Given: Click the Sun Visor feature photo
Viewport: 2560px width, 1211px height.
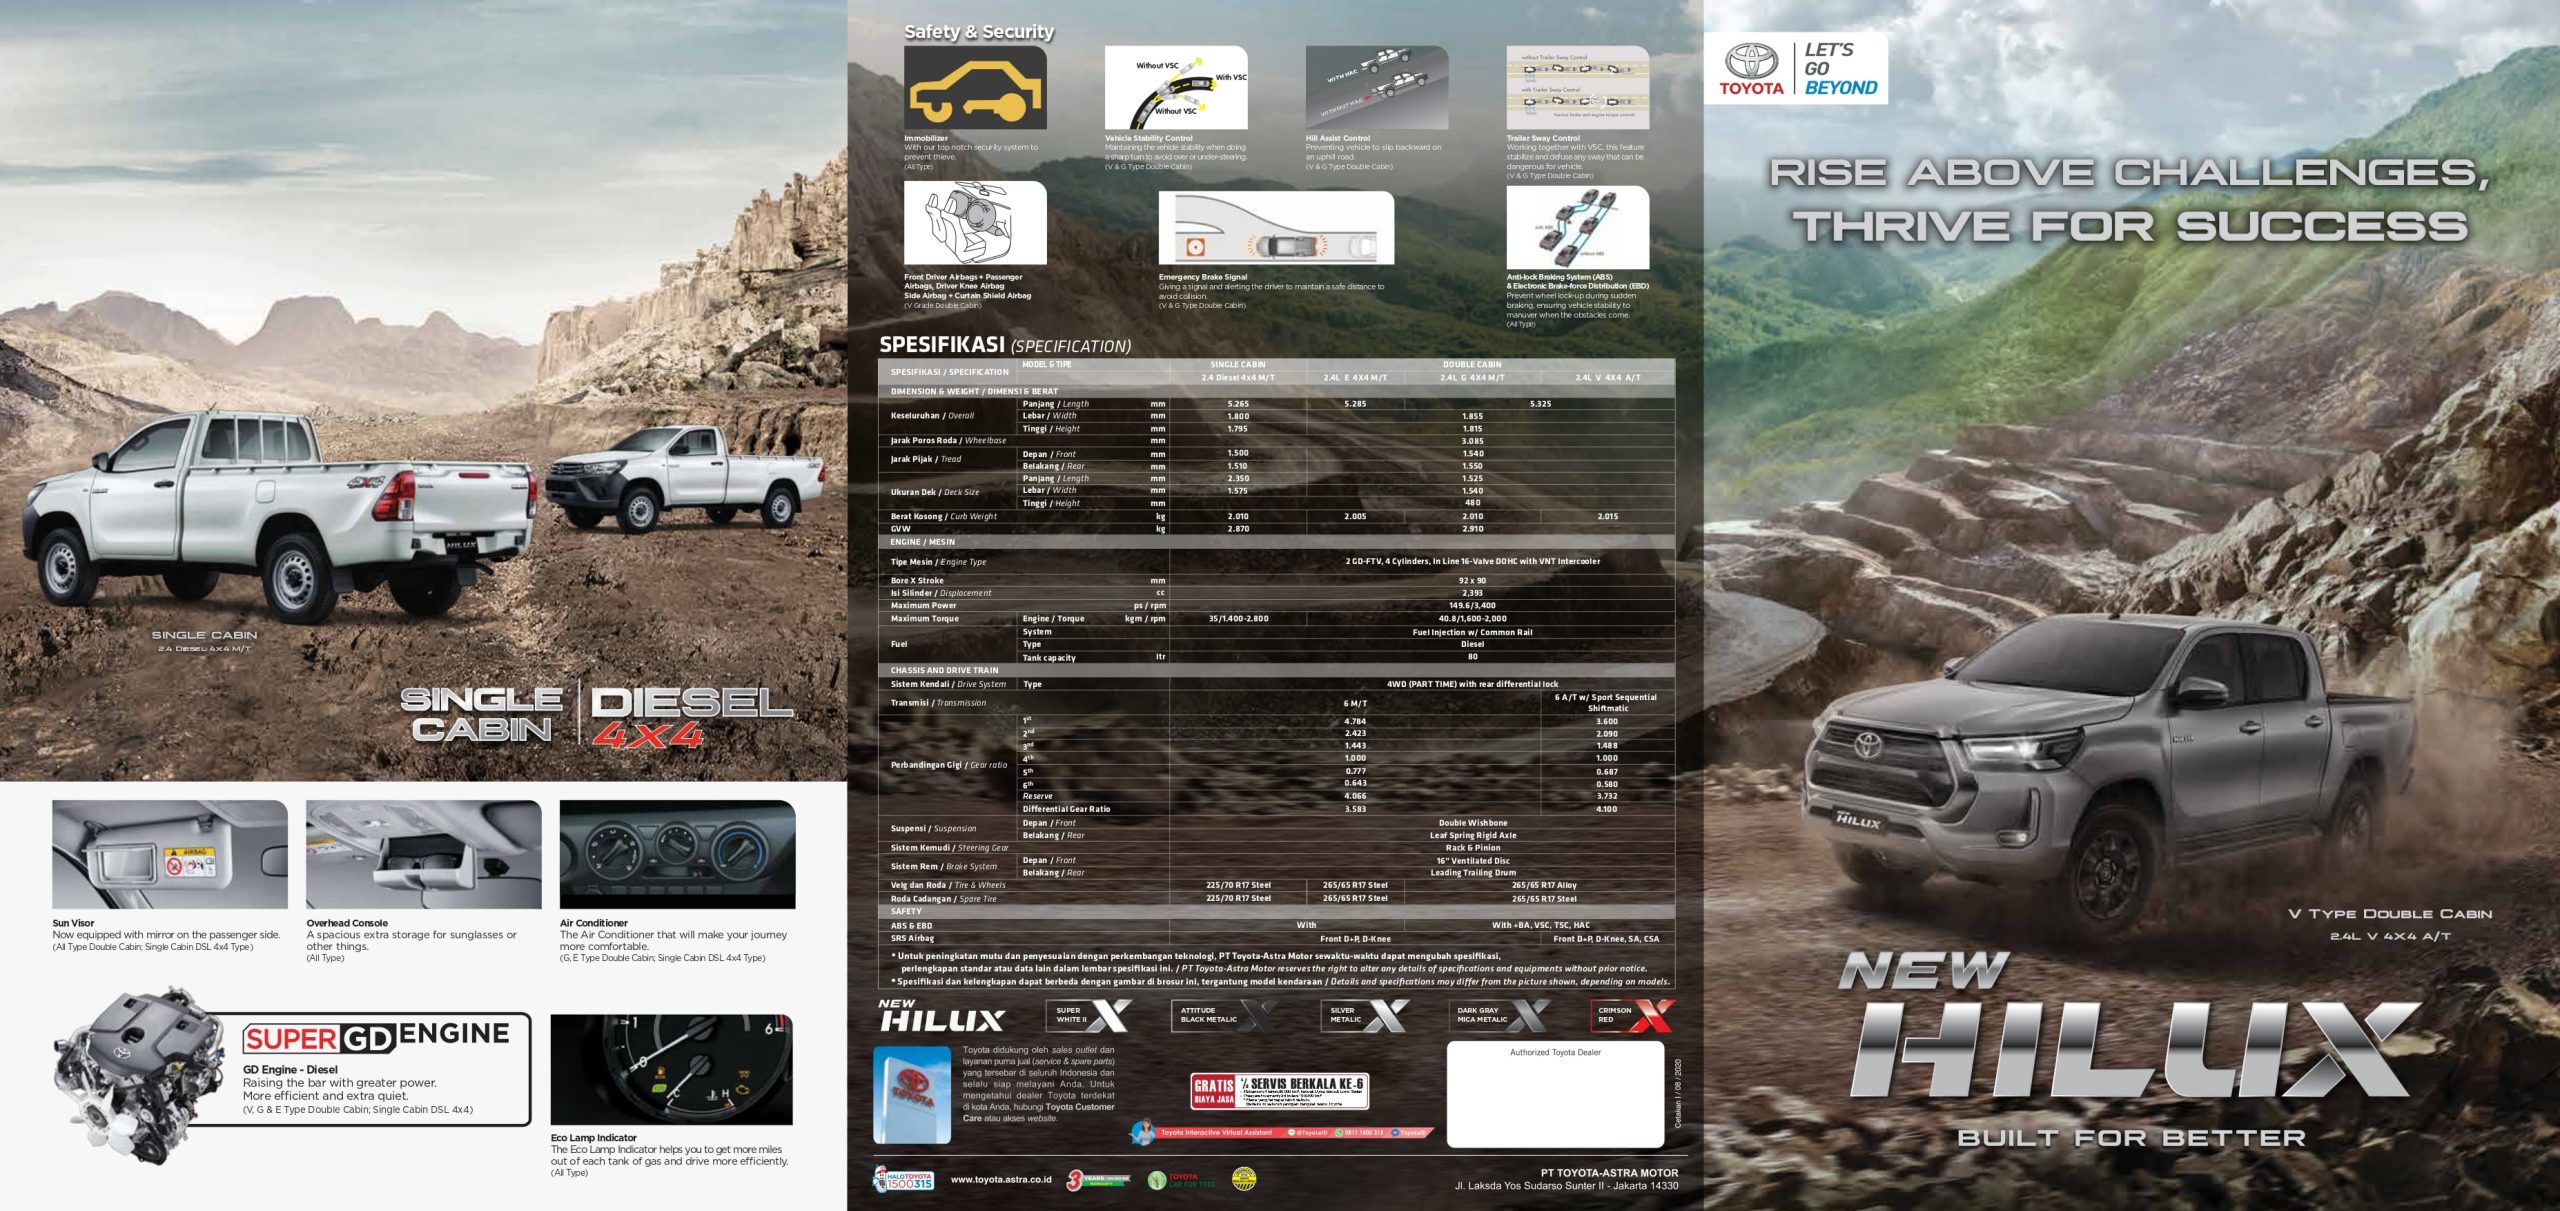Looking at the screenshot, I should 169,855.
